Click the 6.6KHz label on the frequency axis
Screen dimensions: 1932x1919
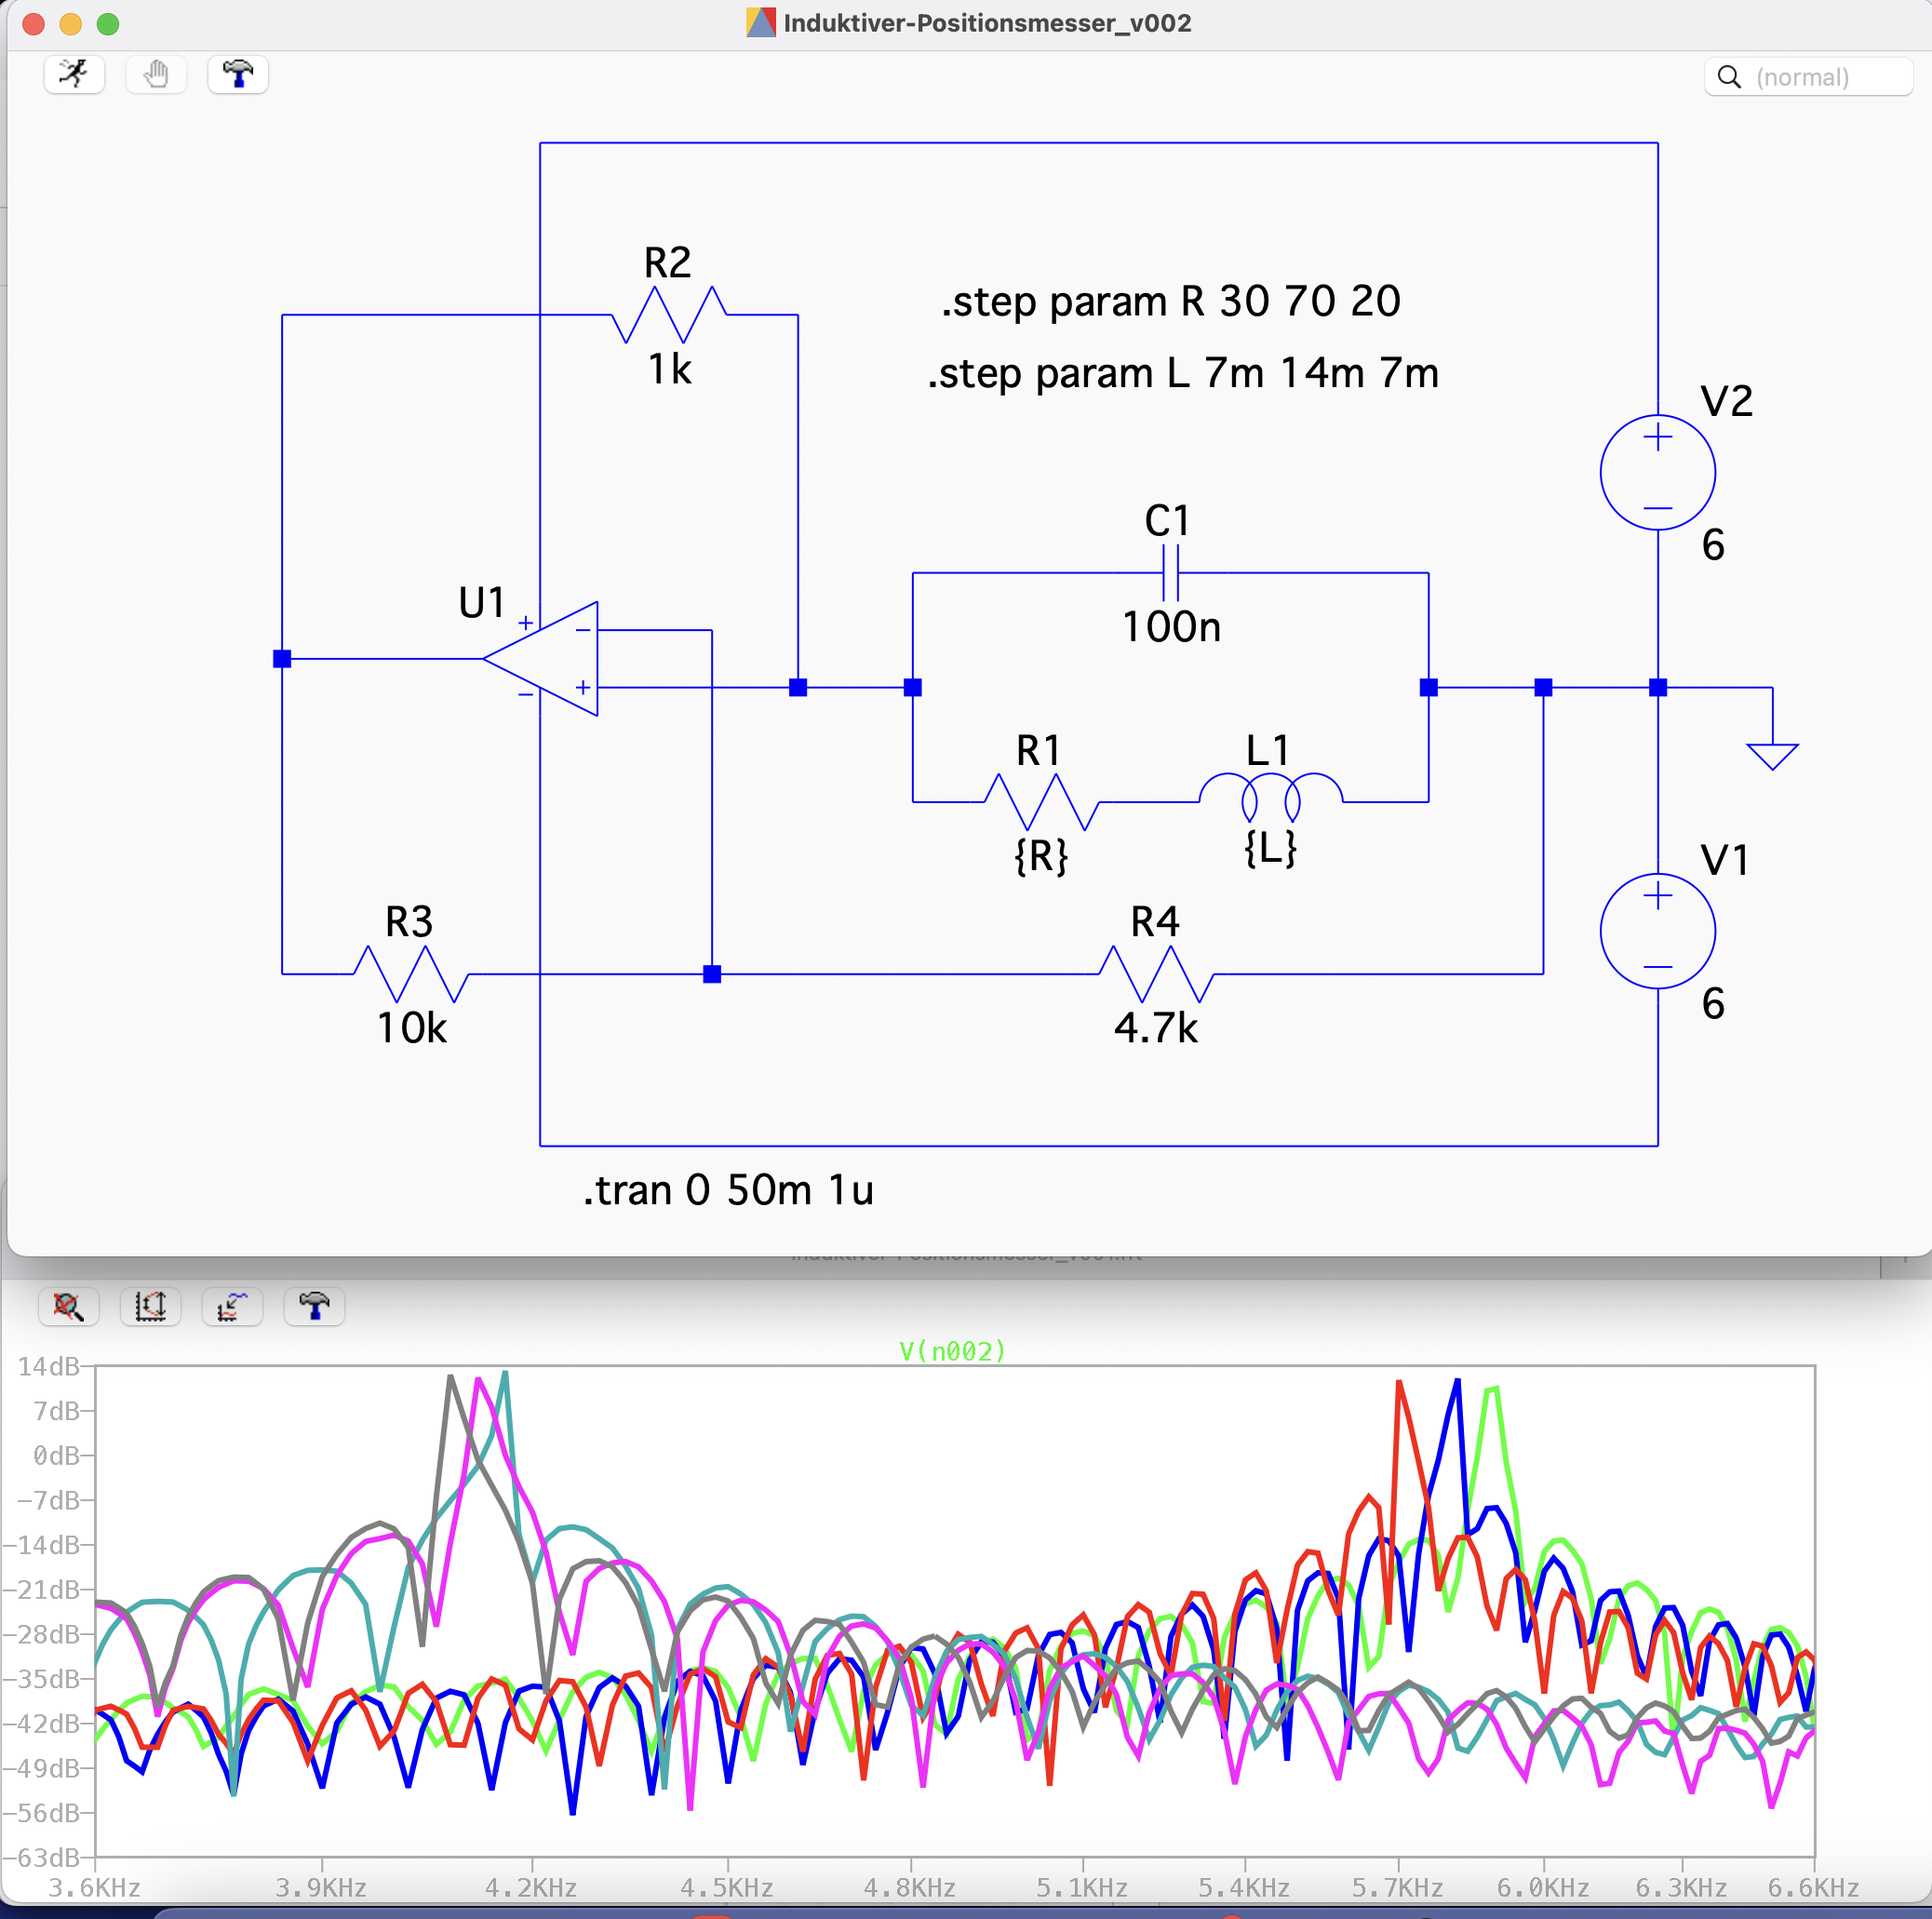point(1813,1887)
